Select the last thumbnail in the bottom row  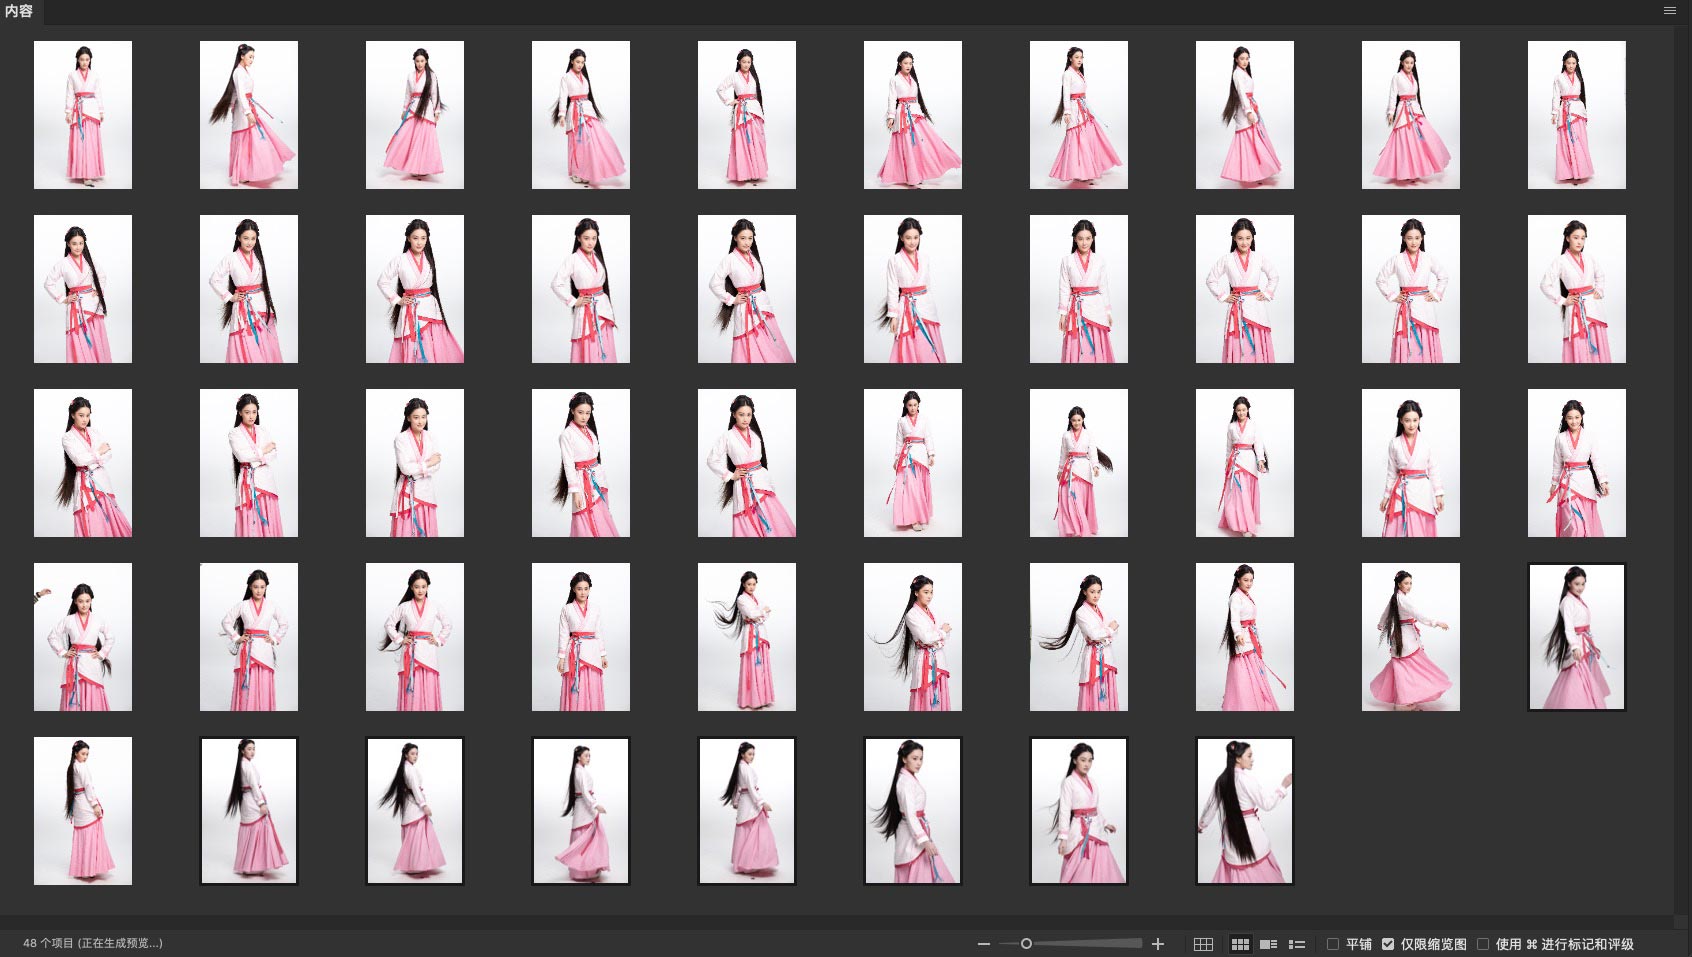tap(1244, 811)
